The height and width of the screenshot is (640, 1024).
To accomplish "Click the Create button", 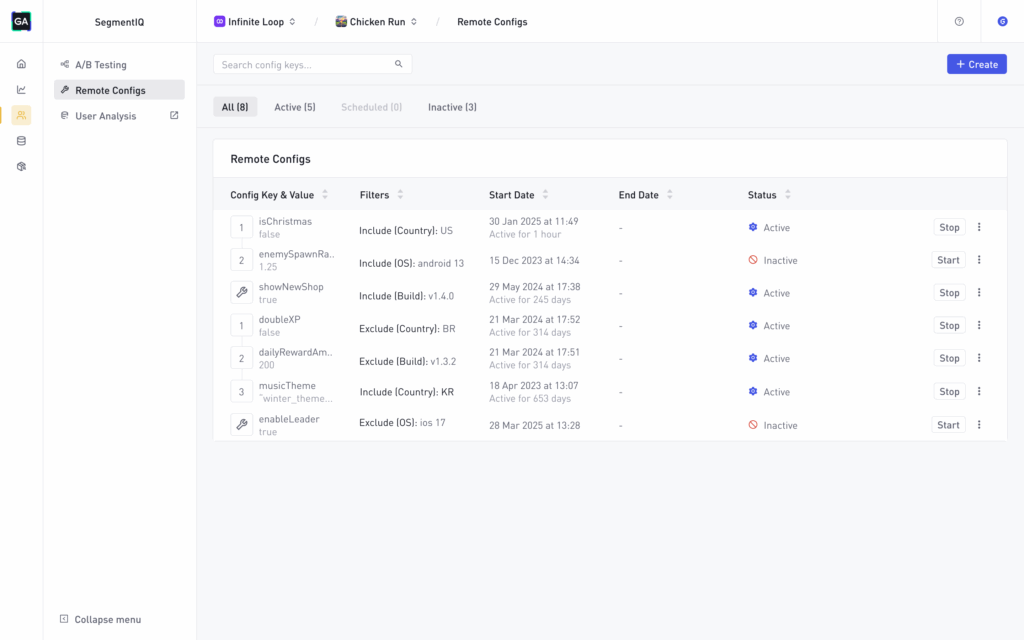I will click(x=976, y=64).
